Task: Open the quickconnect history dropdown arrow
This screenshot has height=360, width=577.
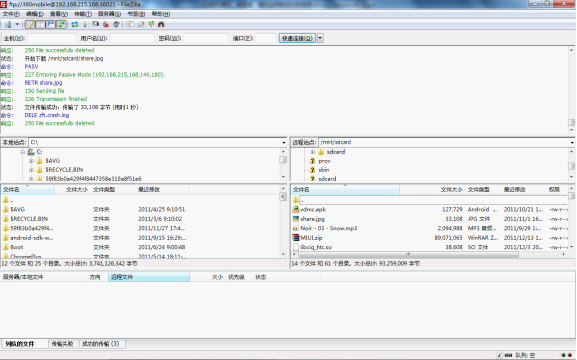Action: (x=320, y=38)
